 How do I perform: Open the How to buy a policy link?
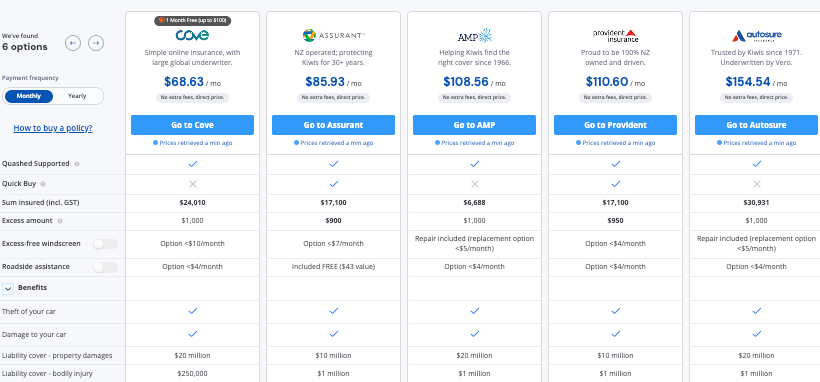53,128
